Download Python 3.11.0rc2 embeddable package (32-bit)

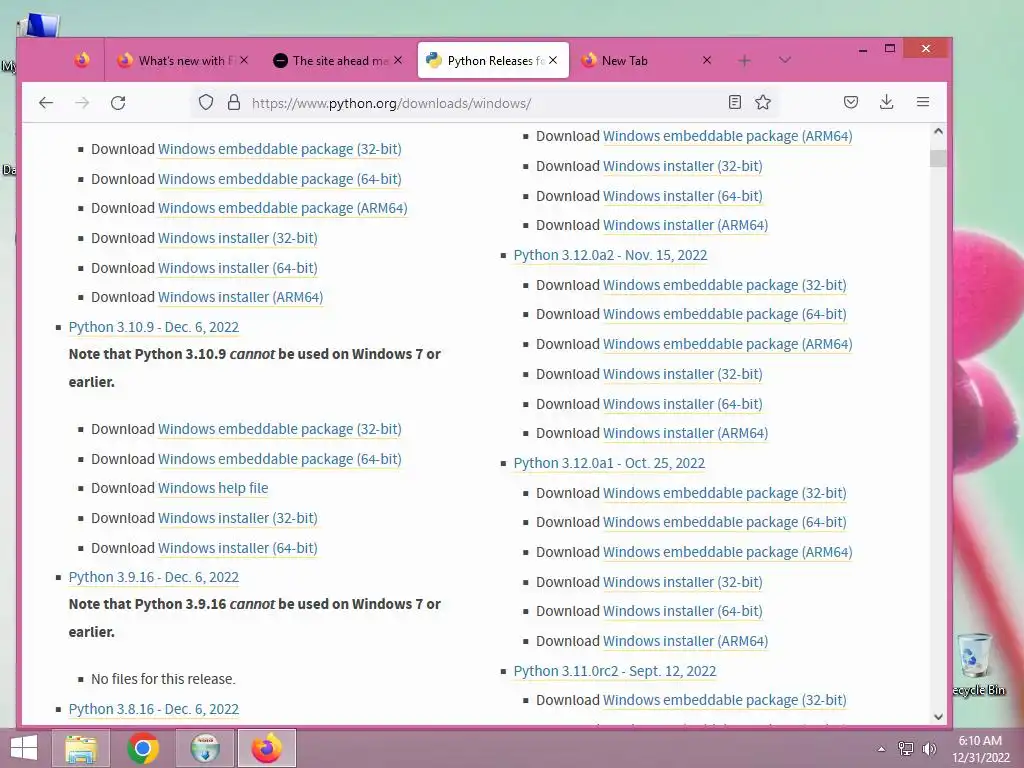click(724, 700)
